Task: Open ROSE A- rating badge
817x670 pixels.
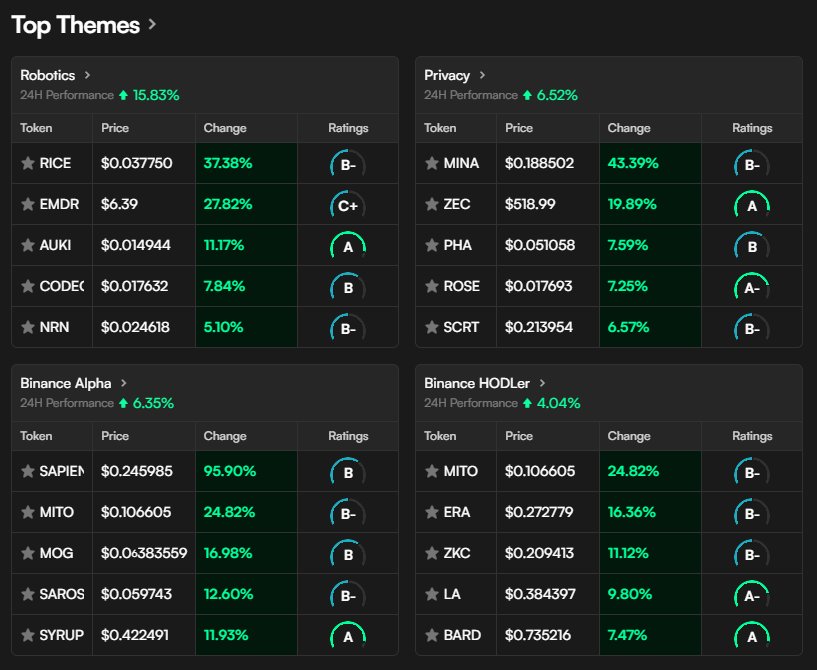Action: click(x=752, y=288)
